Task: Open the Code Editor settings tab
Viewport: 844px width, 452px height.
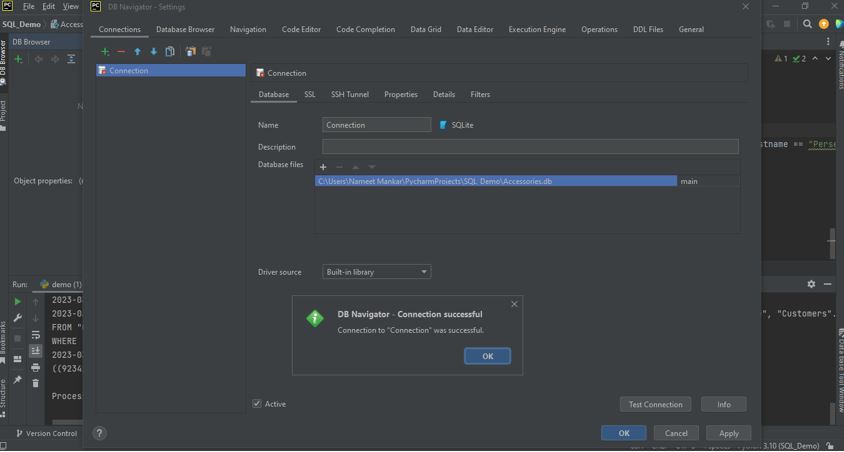Action: 301,29
